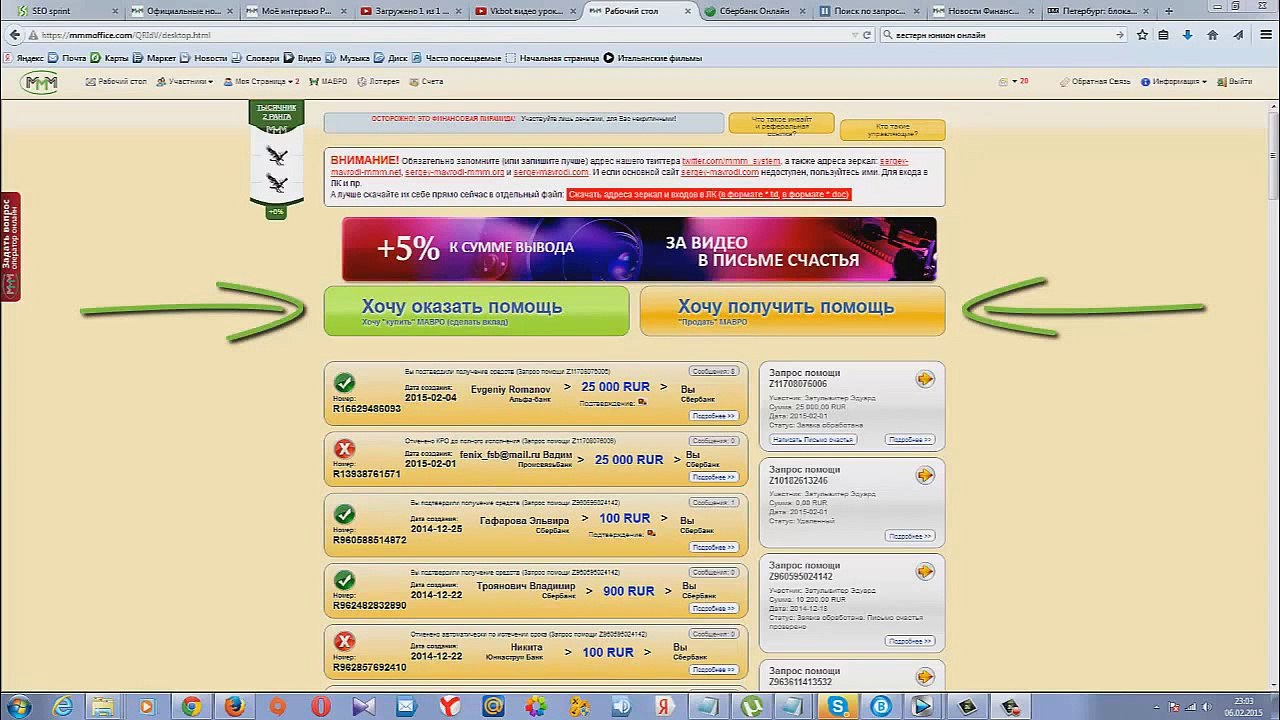Open the order arrow icon for request Z10182613246

click(x=925, y=475)
